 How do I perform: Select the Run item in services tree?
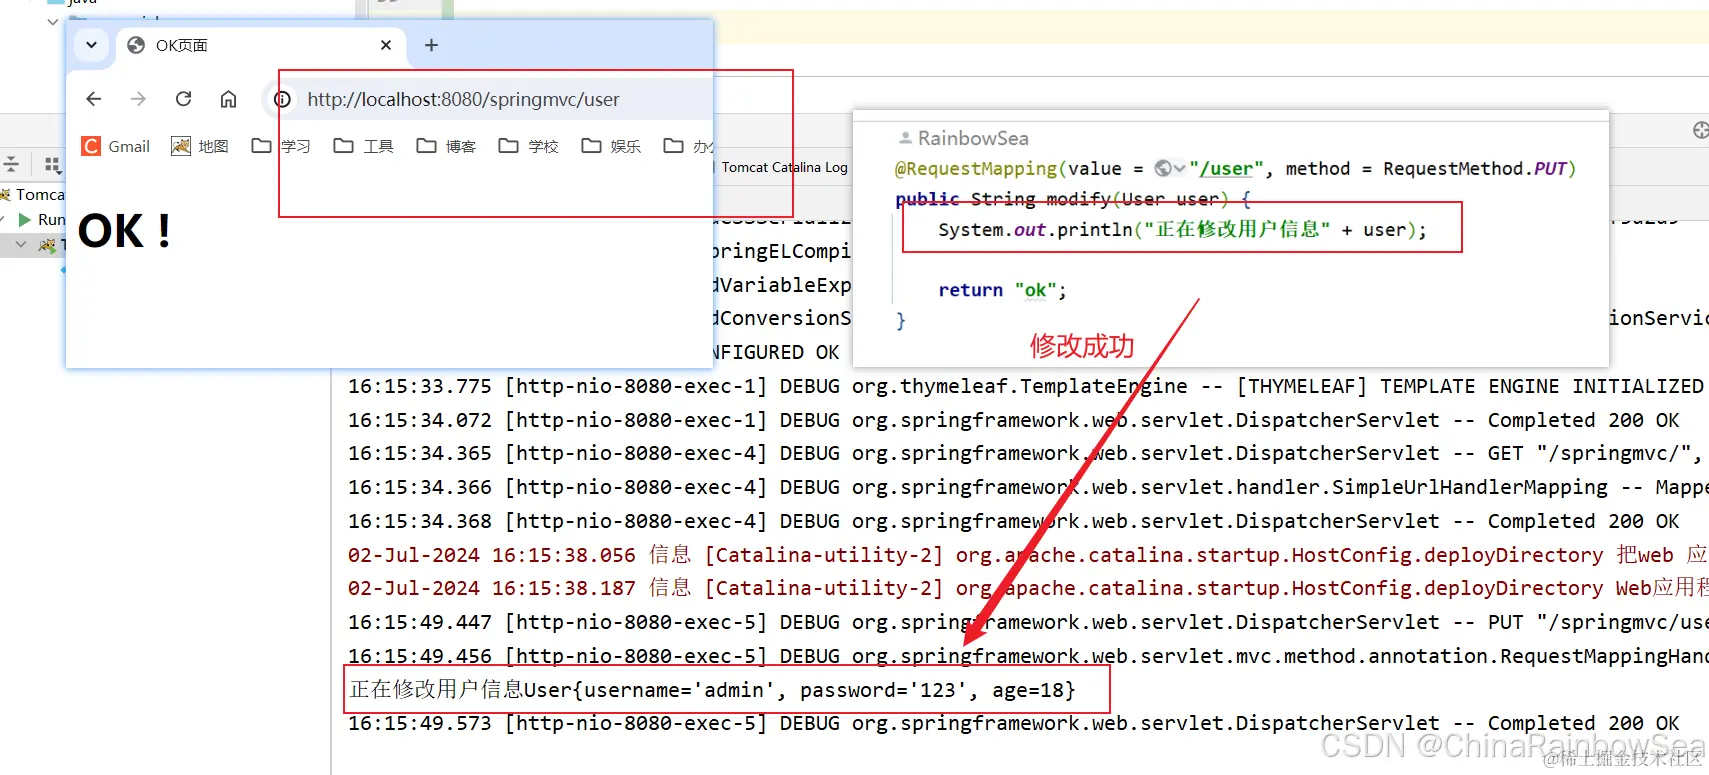click(43, 219)
